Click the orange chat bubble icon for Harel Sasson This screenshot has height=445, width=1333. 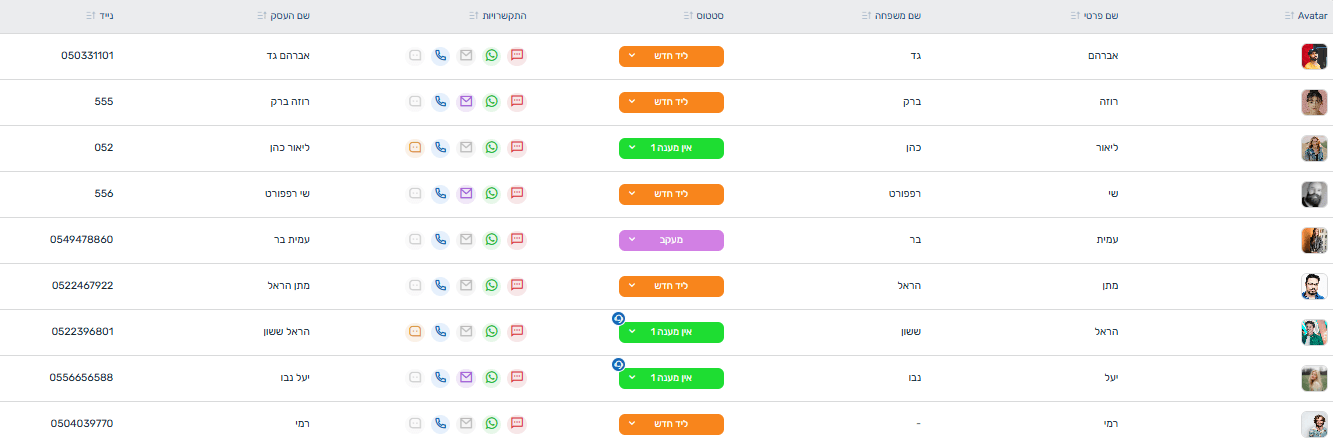coord(415,332)
